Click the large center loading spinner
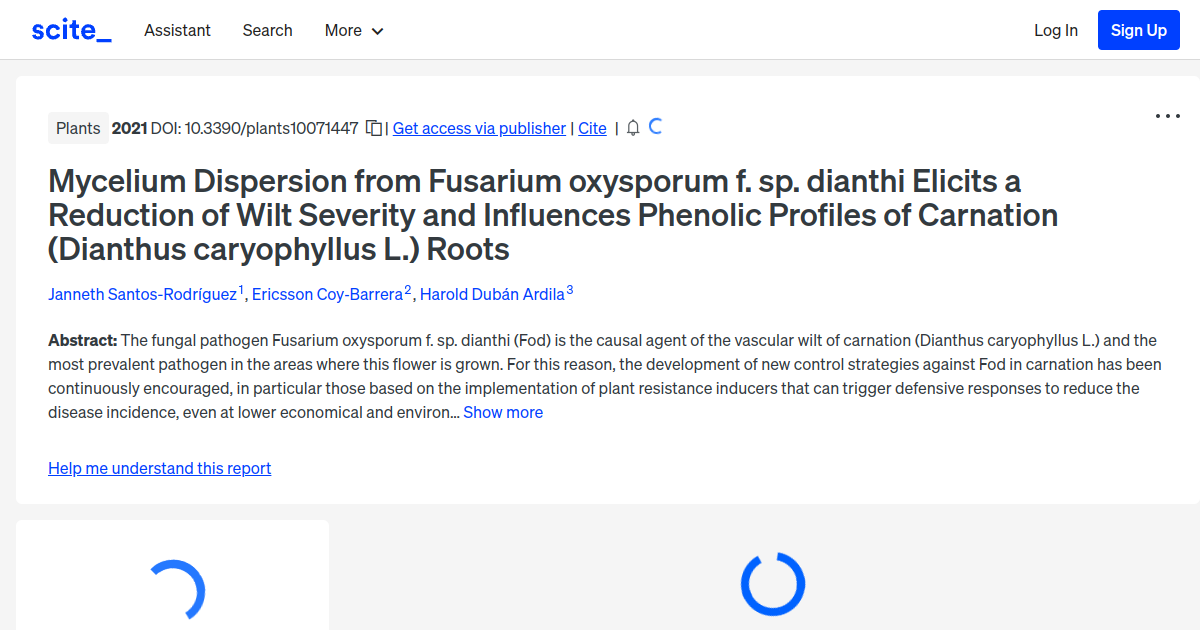Viewport: 1200px width, 630px height. [x=772, y=584]
